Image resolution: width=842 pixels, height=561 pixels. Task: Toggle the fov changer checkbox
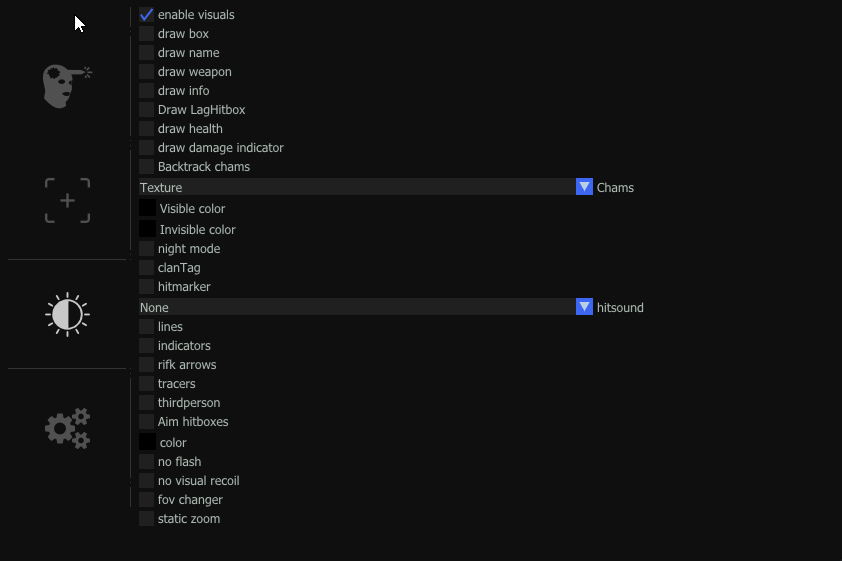pos(147,500)
